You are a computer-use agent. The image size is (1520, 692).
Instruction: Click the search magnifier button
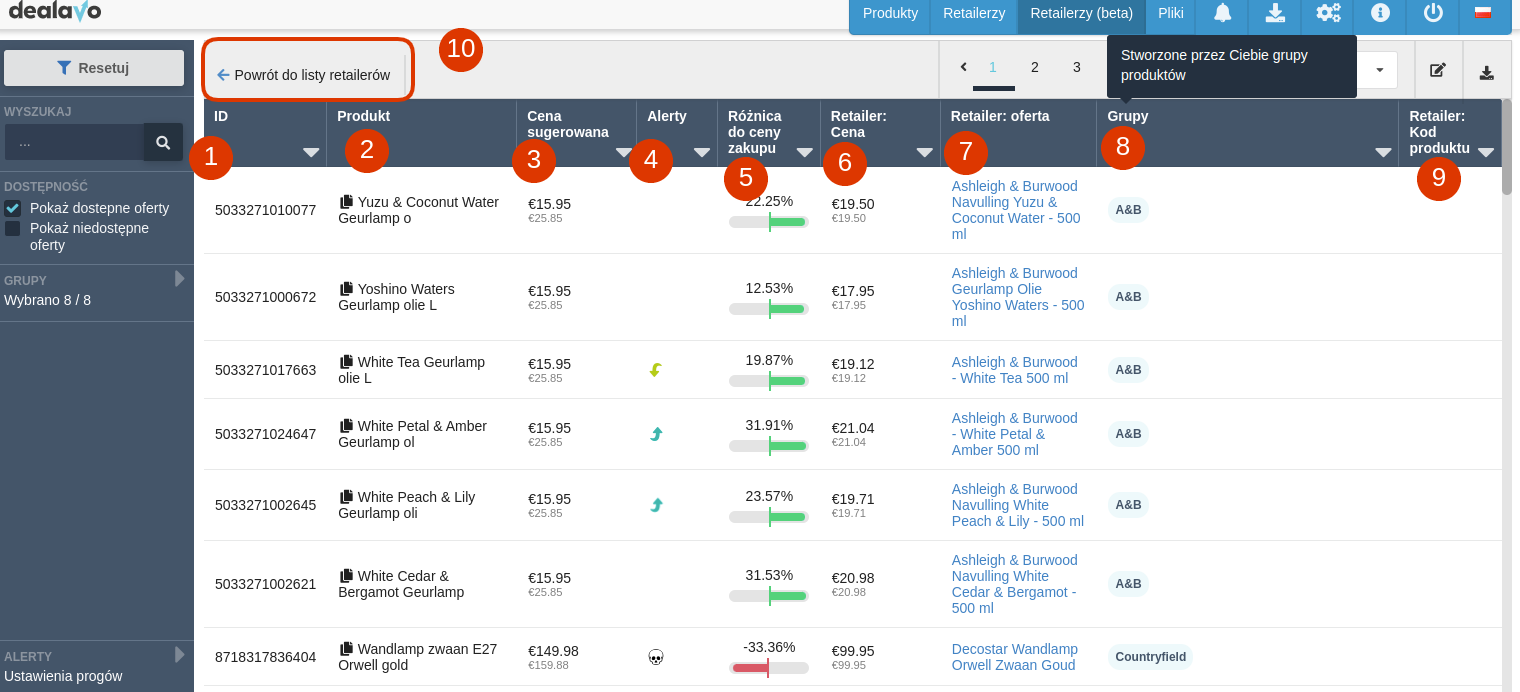pos(163,142)
